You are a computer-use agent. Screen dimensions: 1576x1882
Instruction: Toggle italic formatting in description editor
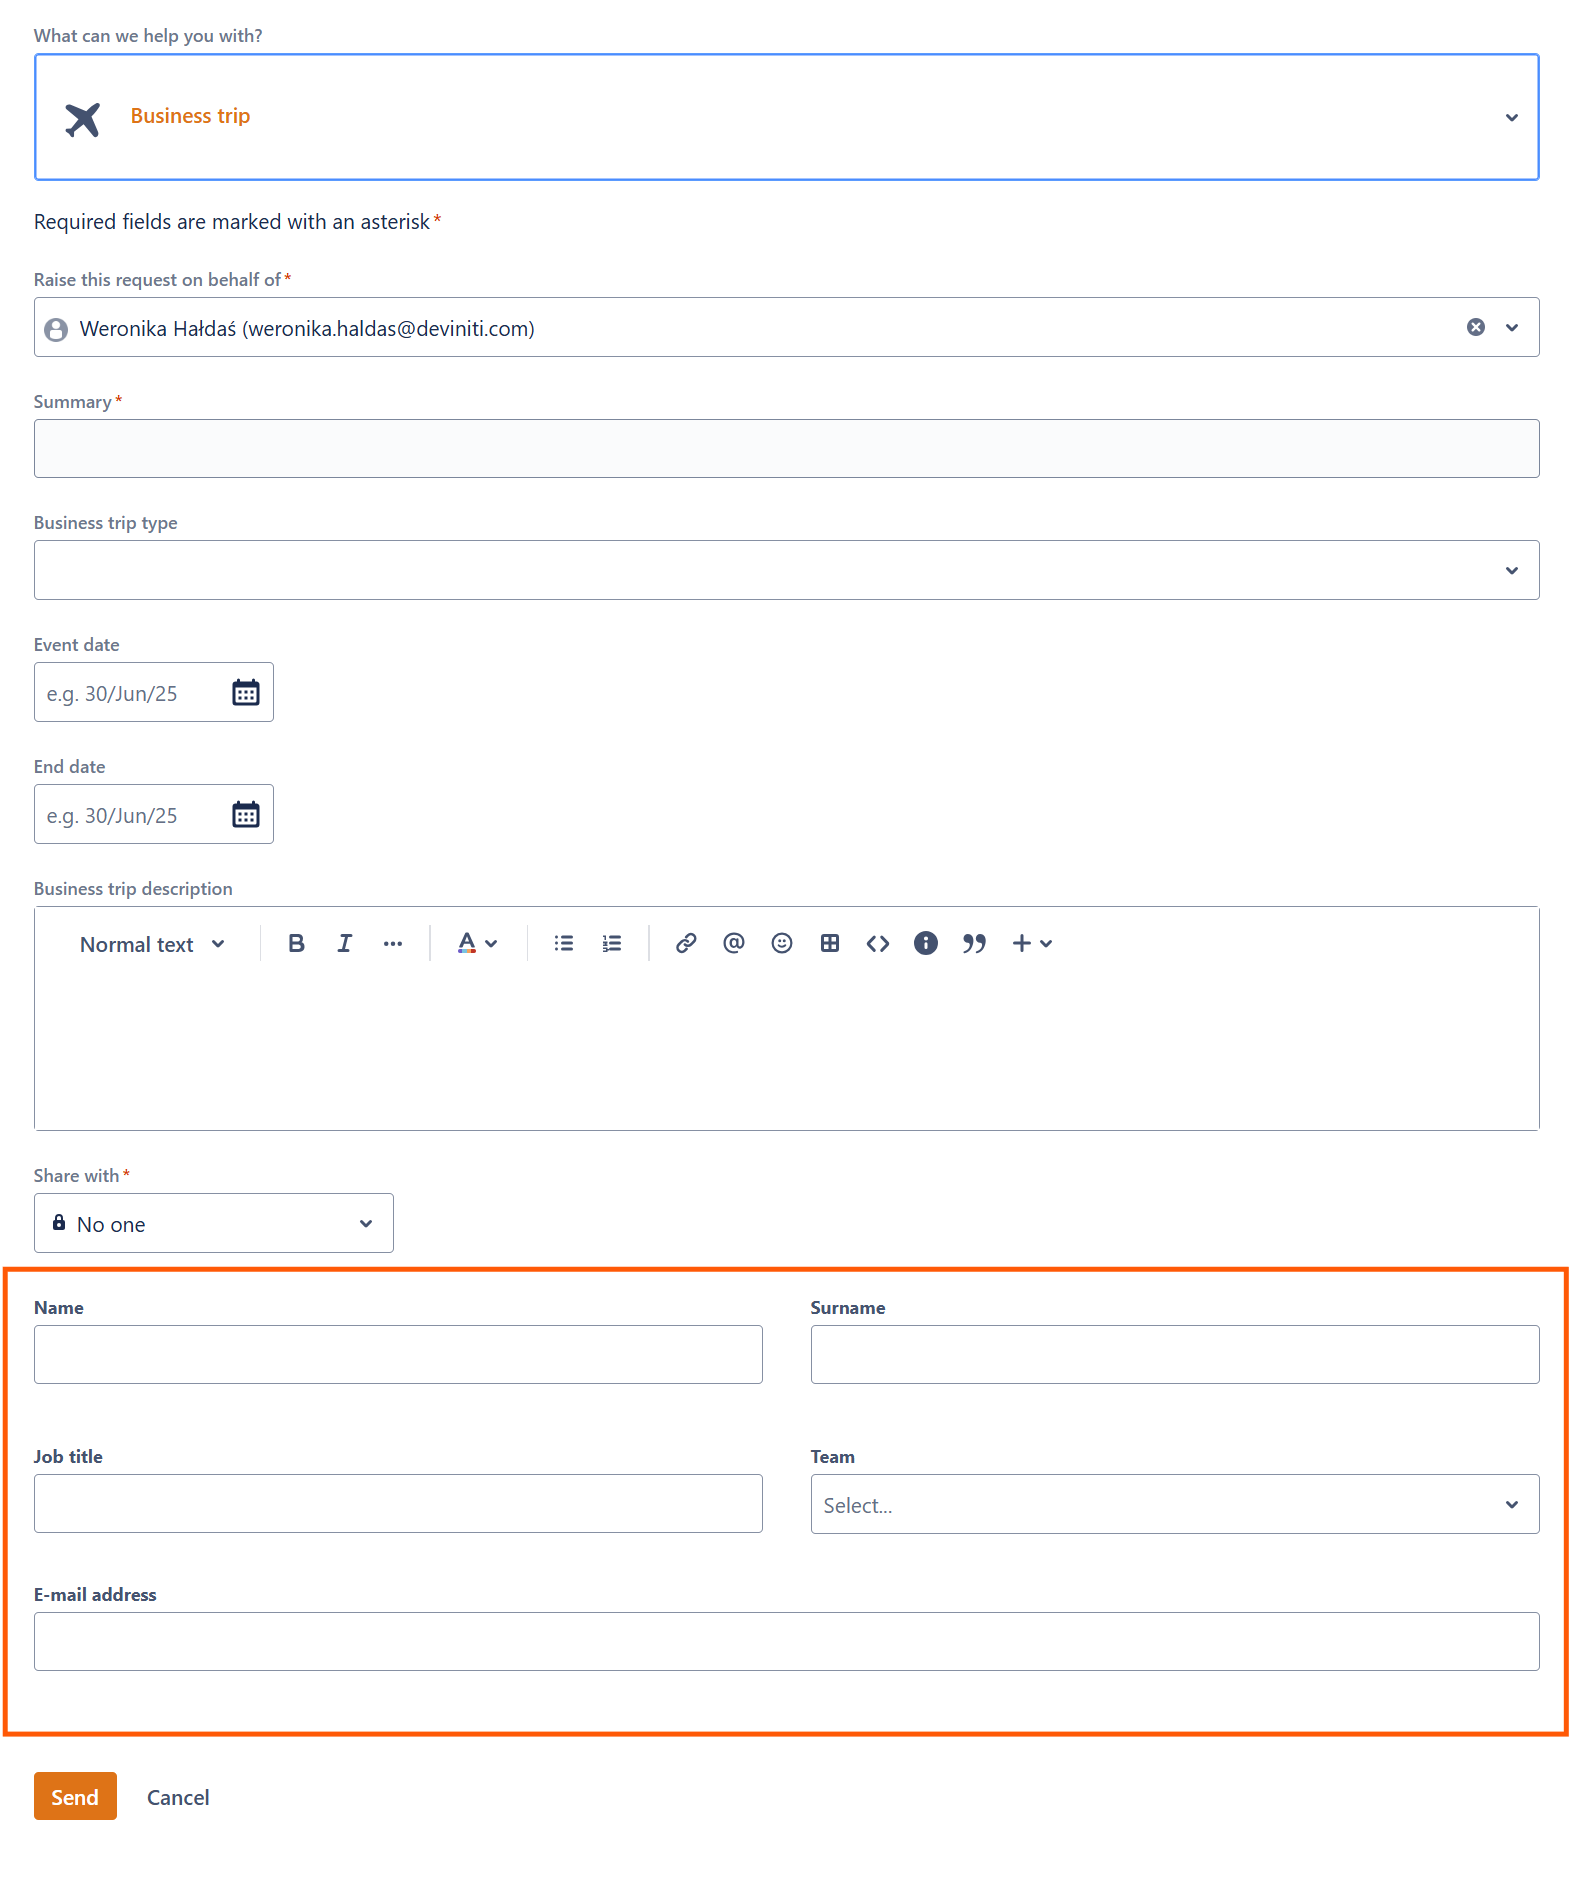[344, 943]
